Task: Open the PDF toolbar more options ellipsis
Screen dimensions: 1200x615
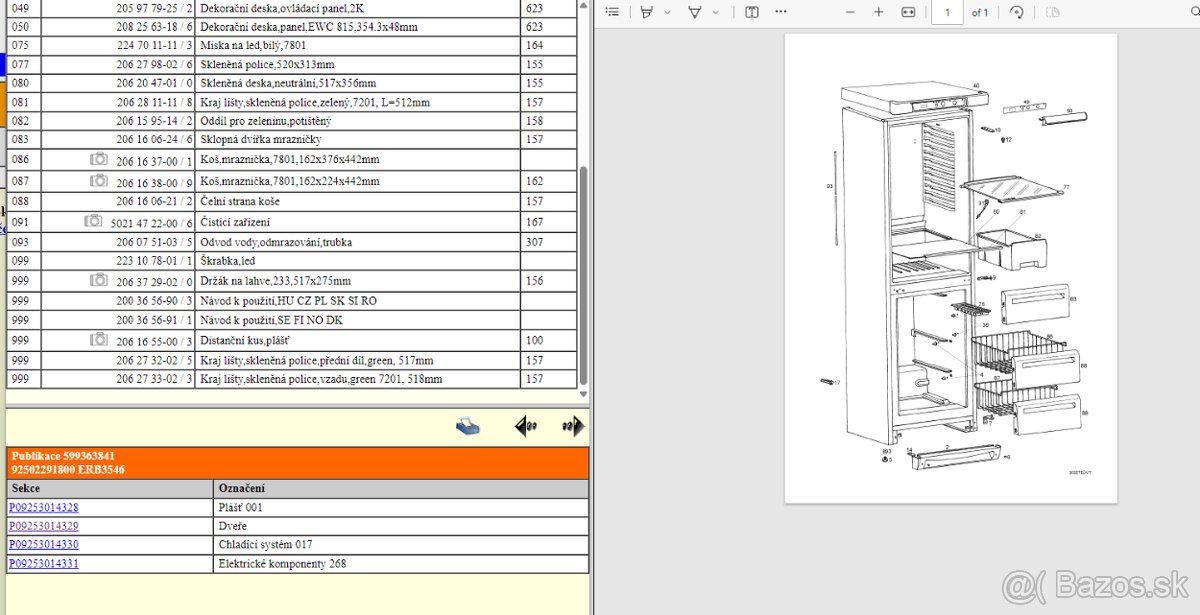Action: point(780,12)
